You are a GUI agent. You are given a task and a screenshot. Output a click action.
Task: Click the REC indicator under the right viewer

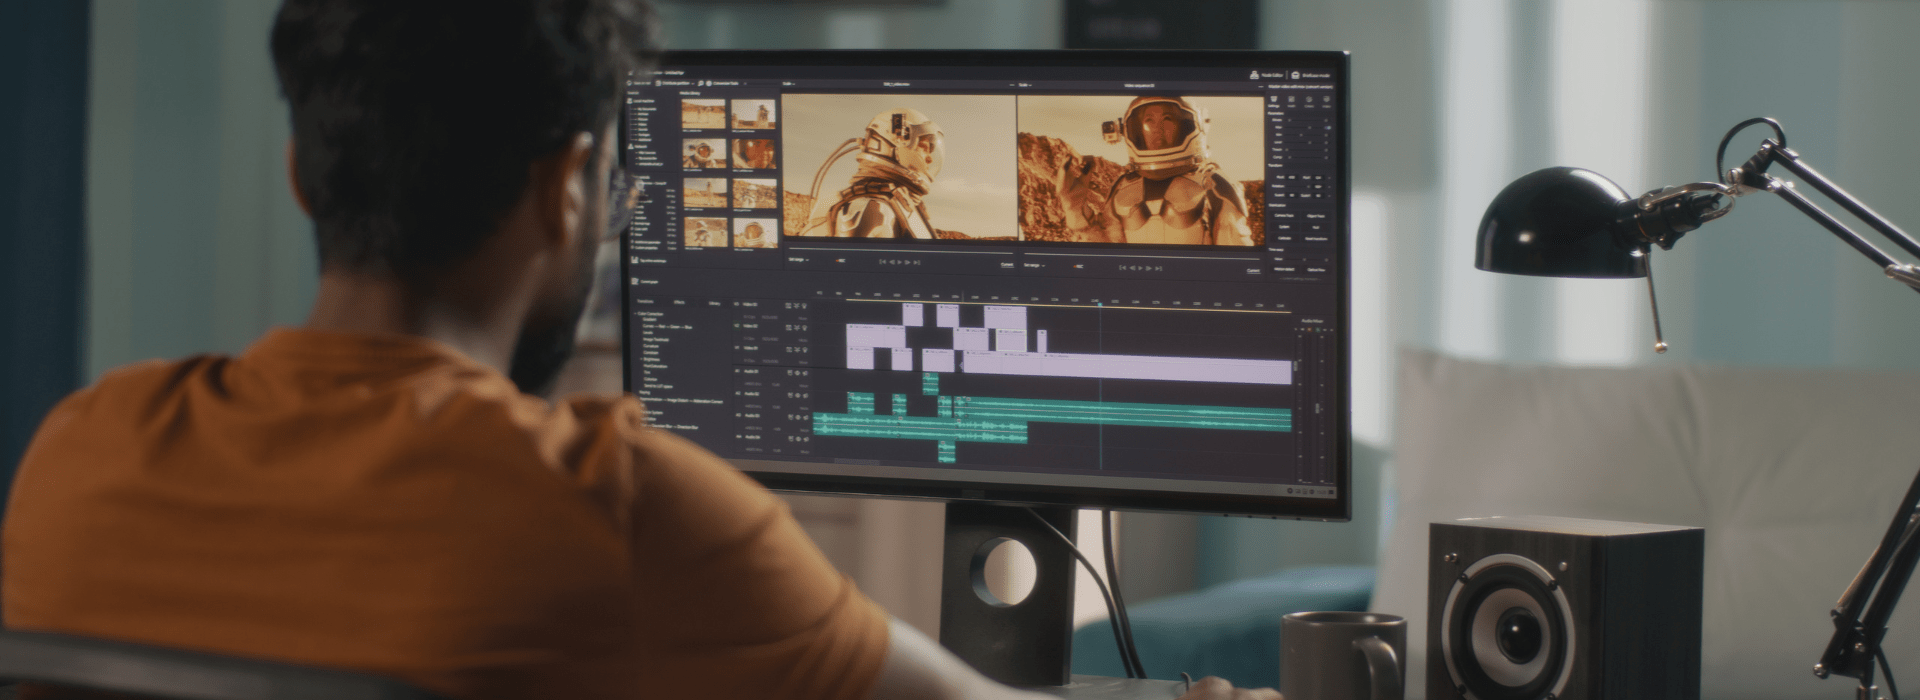1078,266
